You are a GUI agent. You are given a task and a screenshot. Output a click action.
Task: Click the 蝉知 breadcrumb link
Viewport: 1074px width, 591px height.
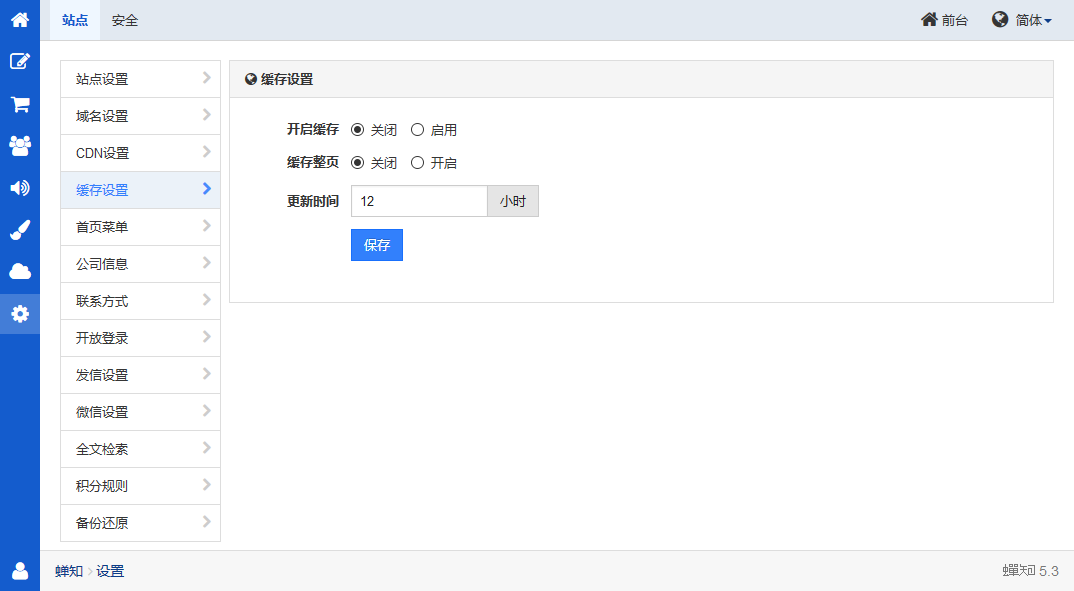[69, 571]
